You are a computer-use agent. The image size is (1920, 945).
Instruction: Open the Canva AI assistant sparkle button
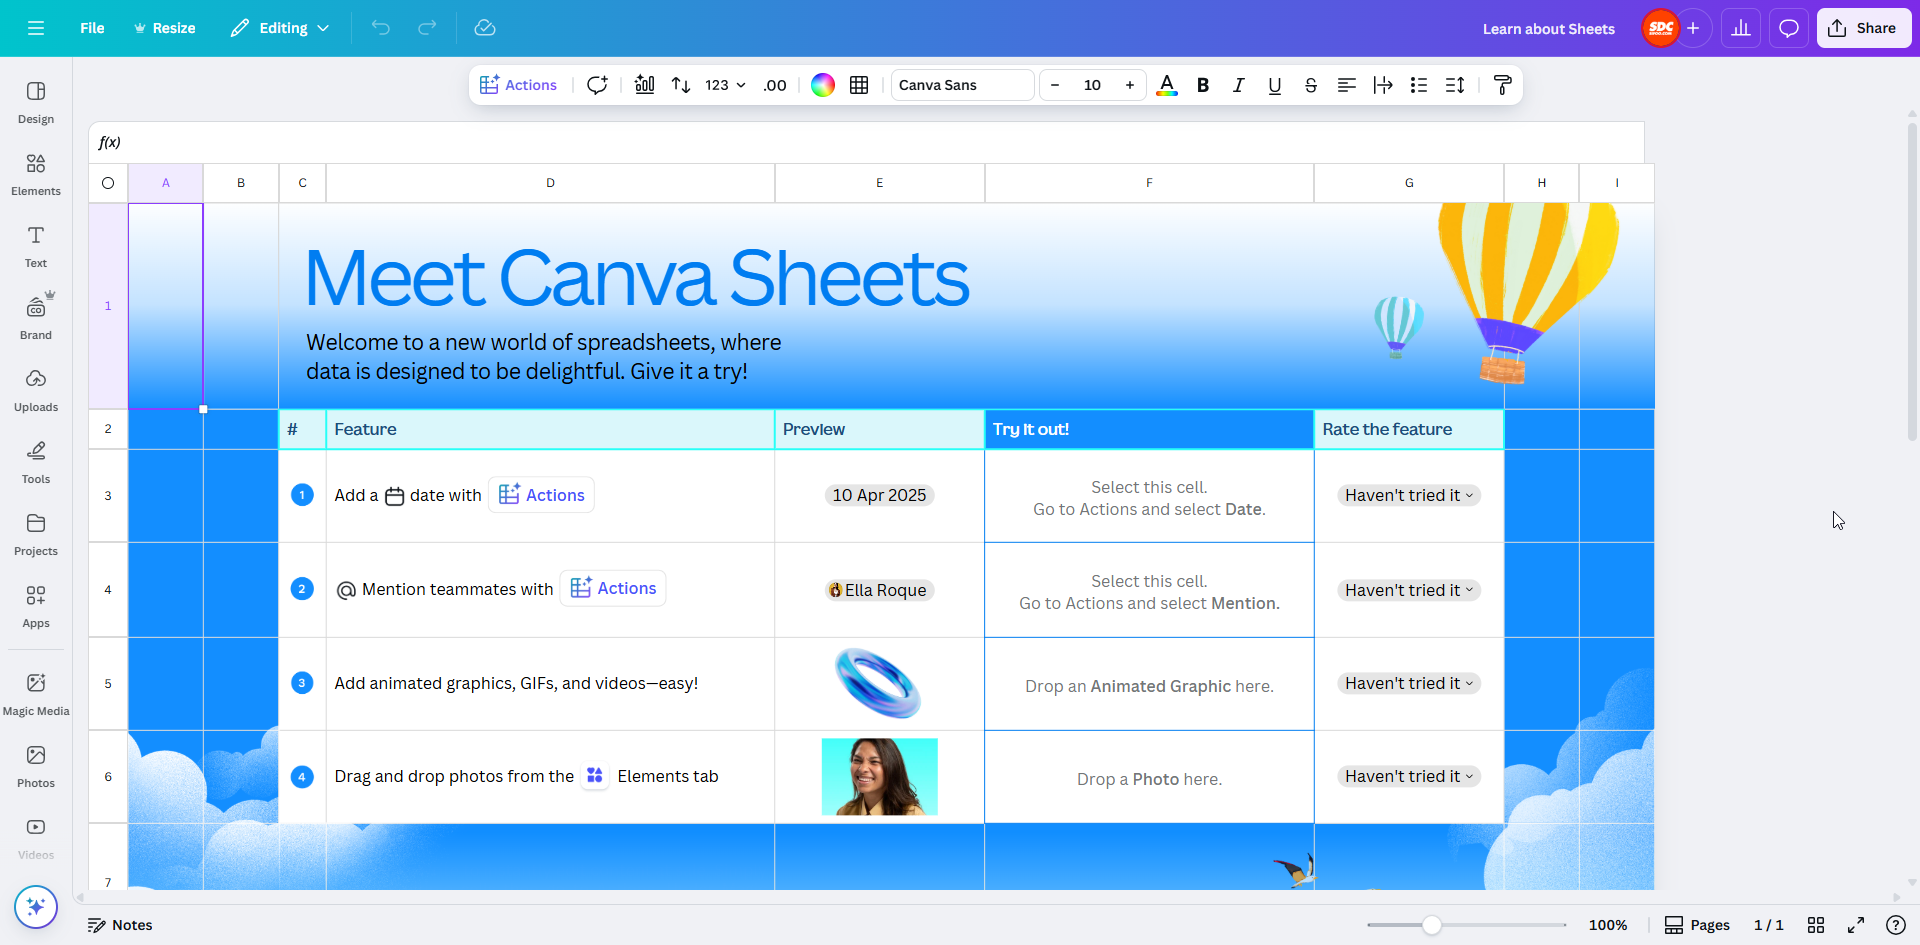(x=36, y=907)
